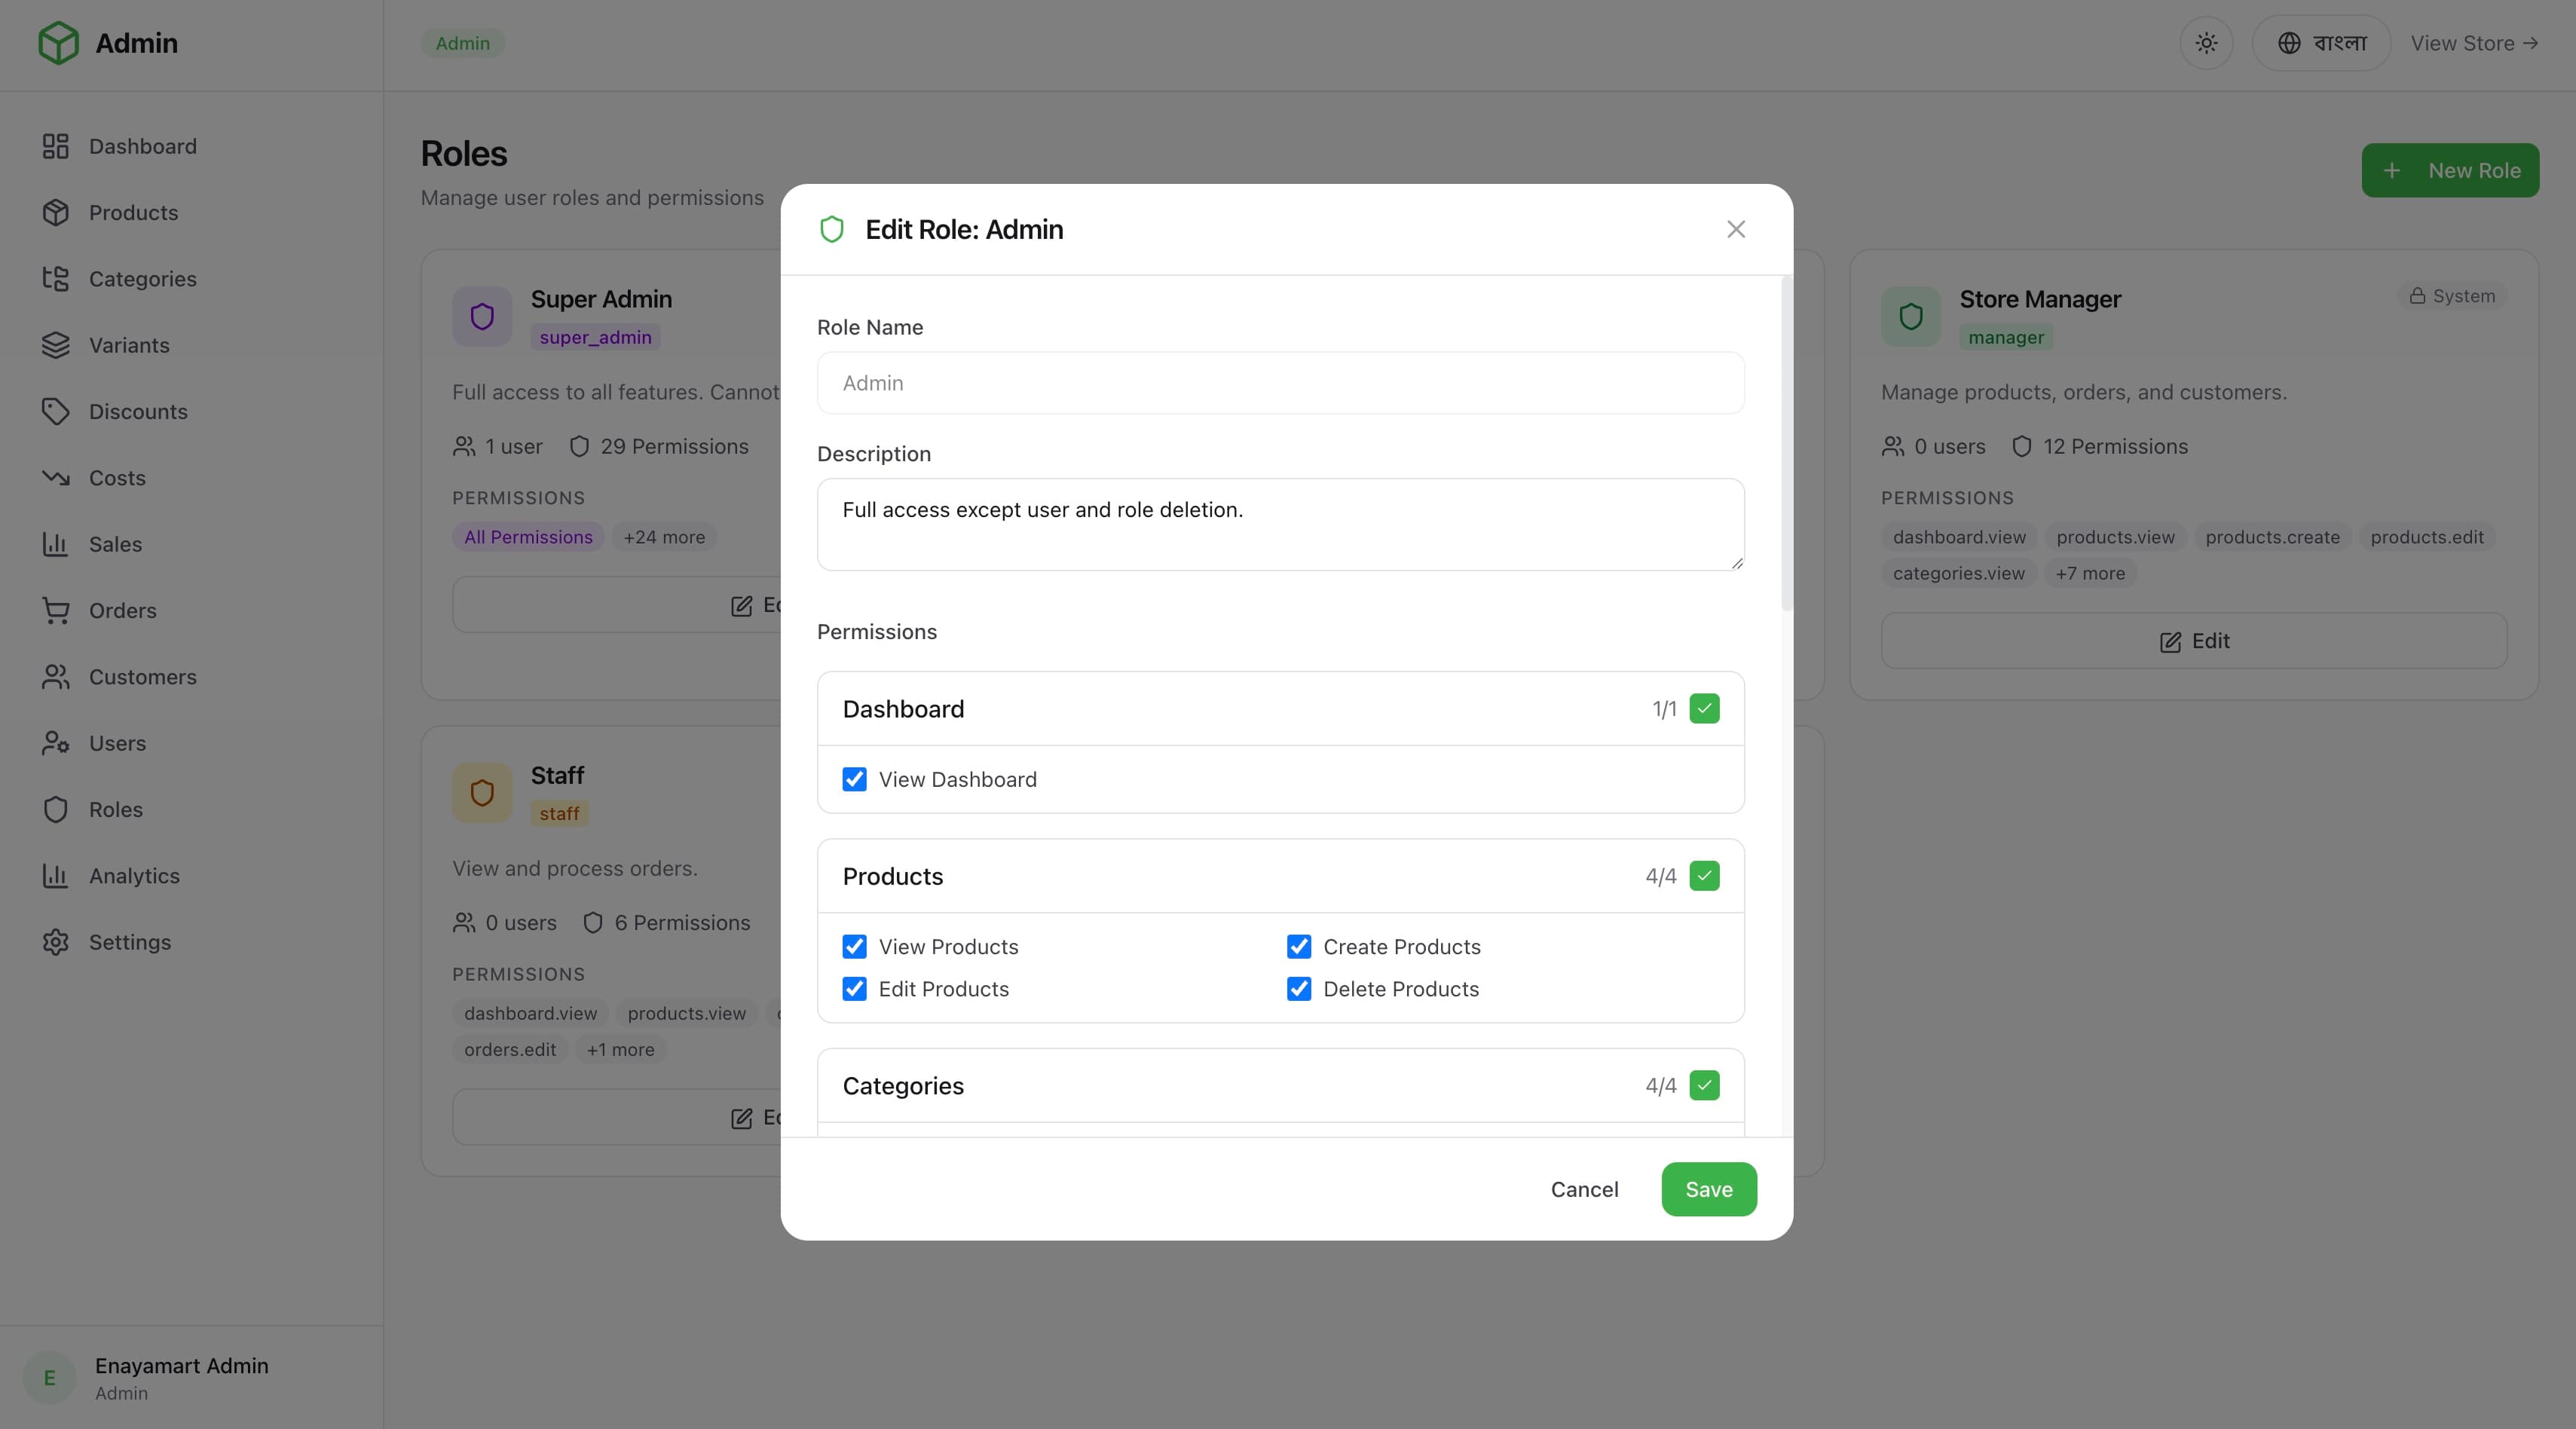Image resolution: width=2576 pixels, height=1429 pixels.
Task: Toggle all Products permissions checkbox
Action: [x=1704, y=876]
